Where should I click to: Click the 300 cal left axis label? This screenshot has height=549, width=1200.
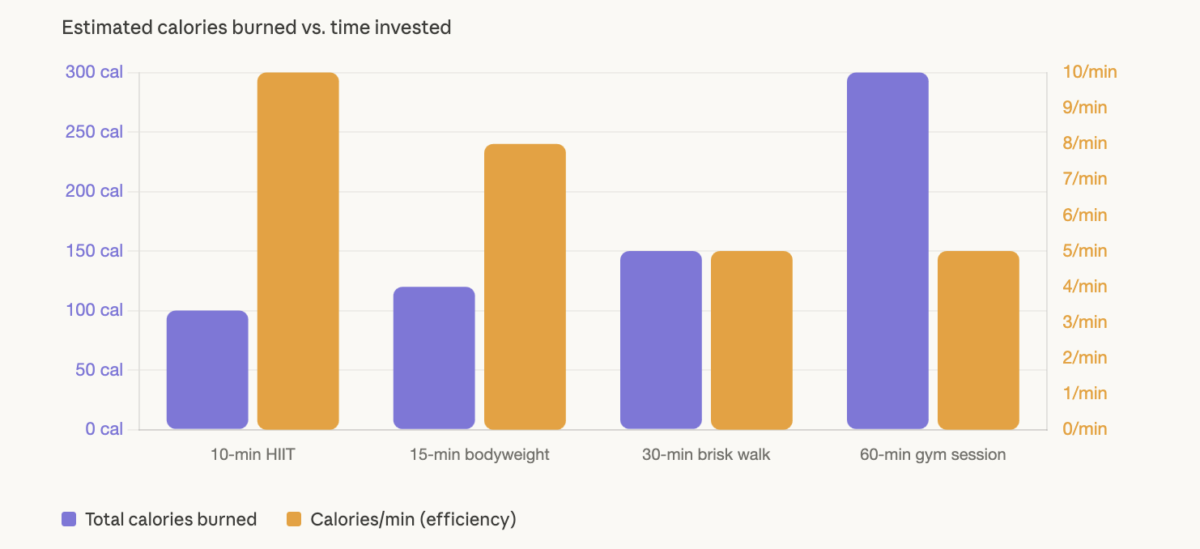click(94, 72)
